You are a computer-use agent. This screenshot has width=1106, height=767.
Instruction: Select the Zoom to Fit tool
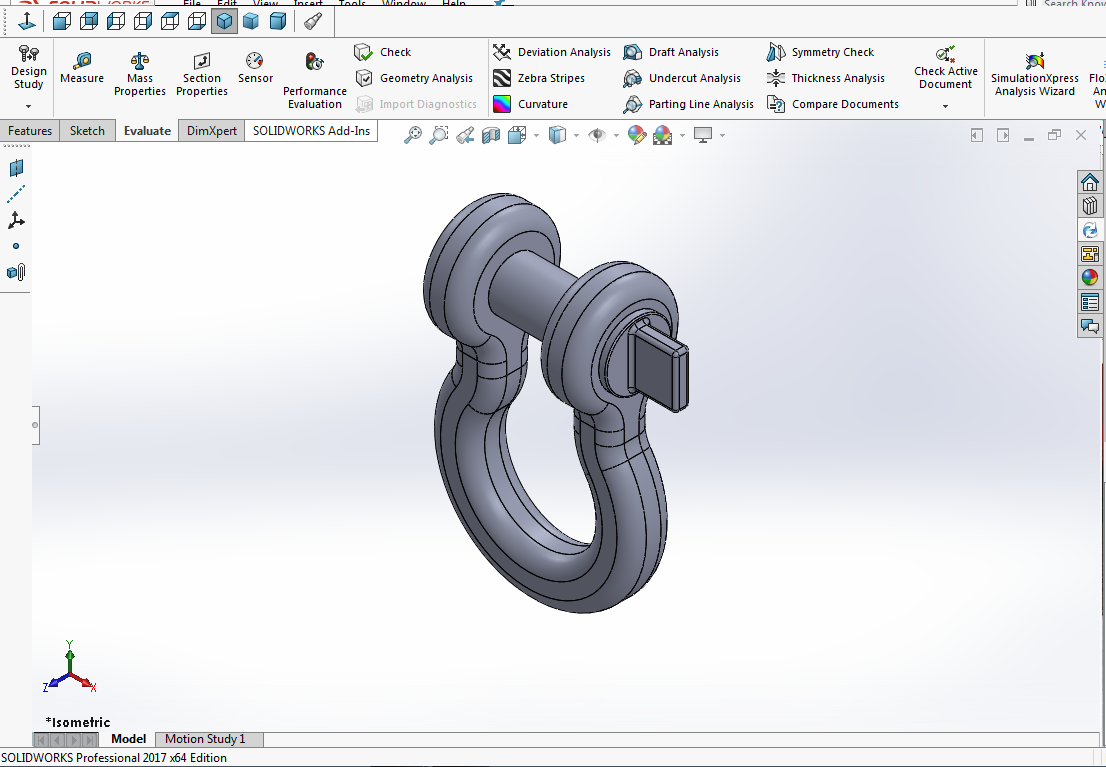tap(414, 135)
